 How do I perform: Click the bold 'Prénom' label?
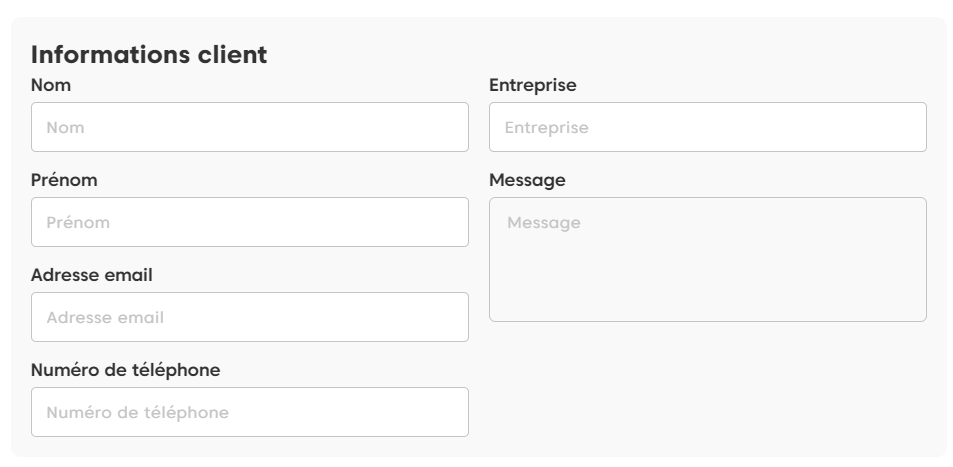click(x=64, y=181)
